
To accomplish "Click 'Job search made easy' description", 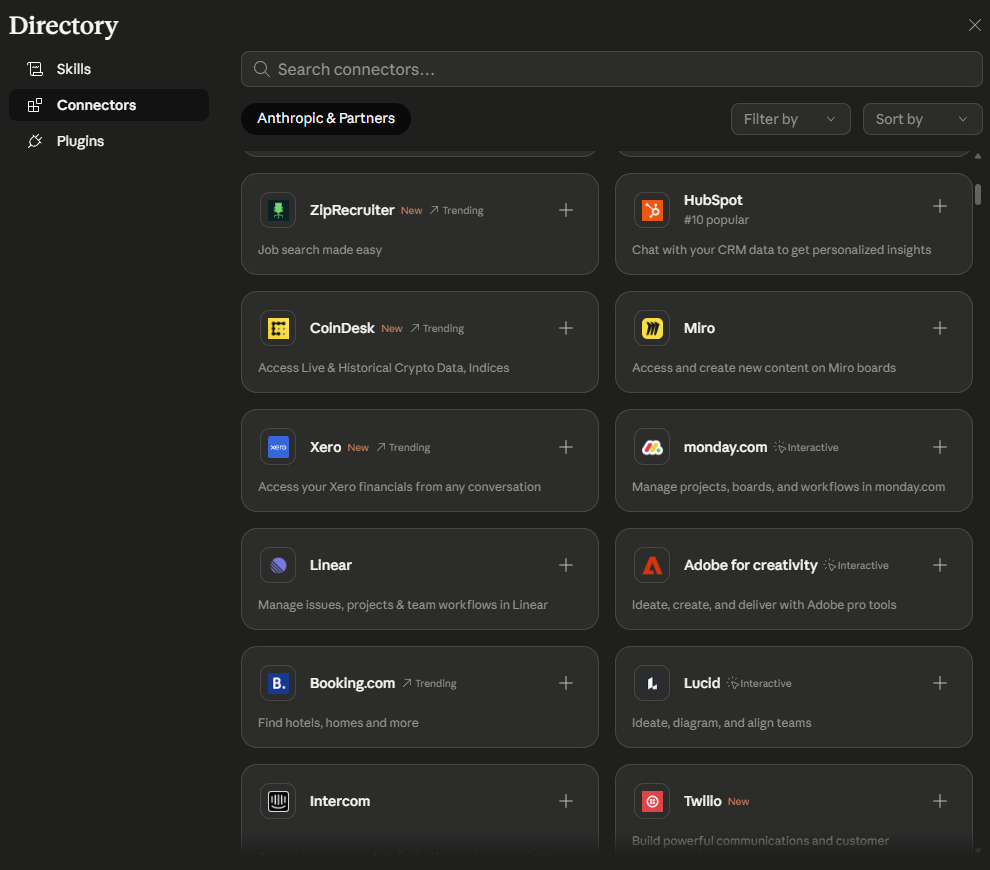I will coord(319,250).
